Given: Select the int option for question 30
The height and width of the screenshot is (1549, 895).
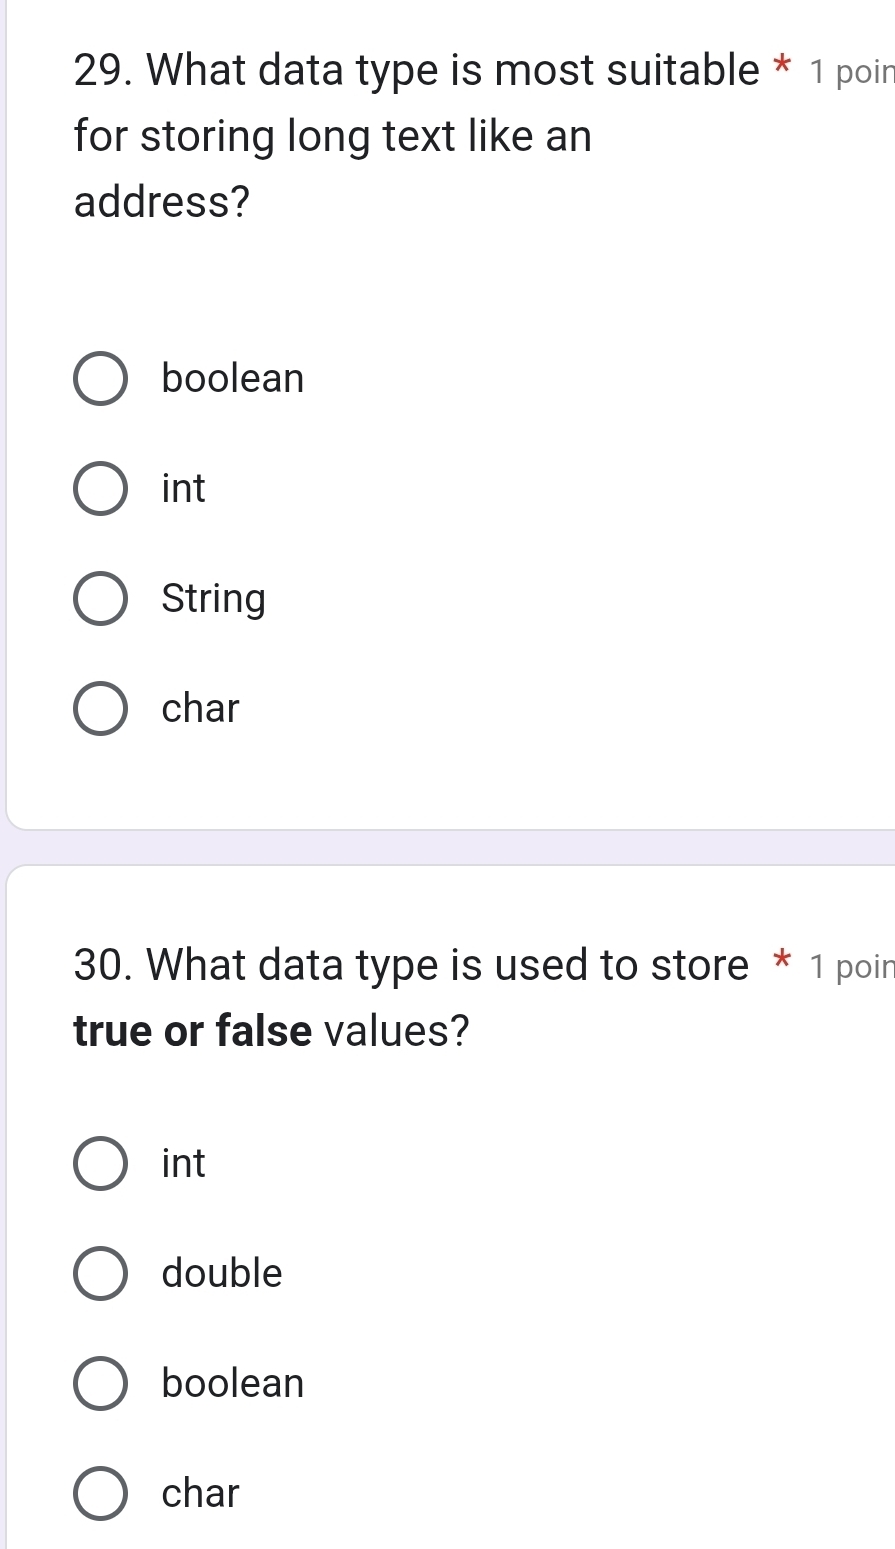Looking at the screenshot, I should tap(100, 1164).
